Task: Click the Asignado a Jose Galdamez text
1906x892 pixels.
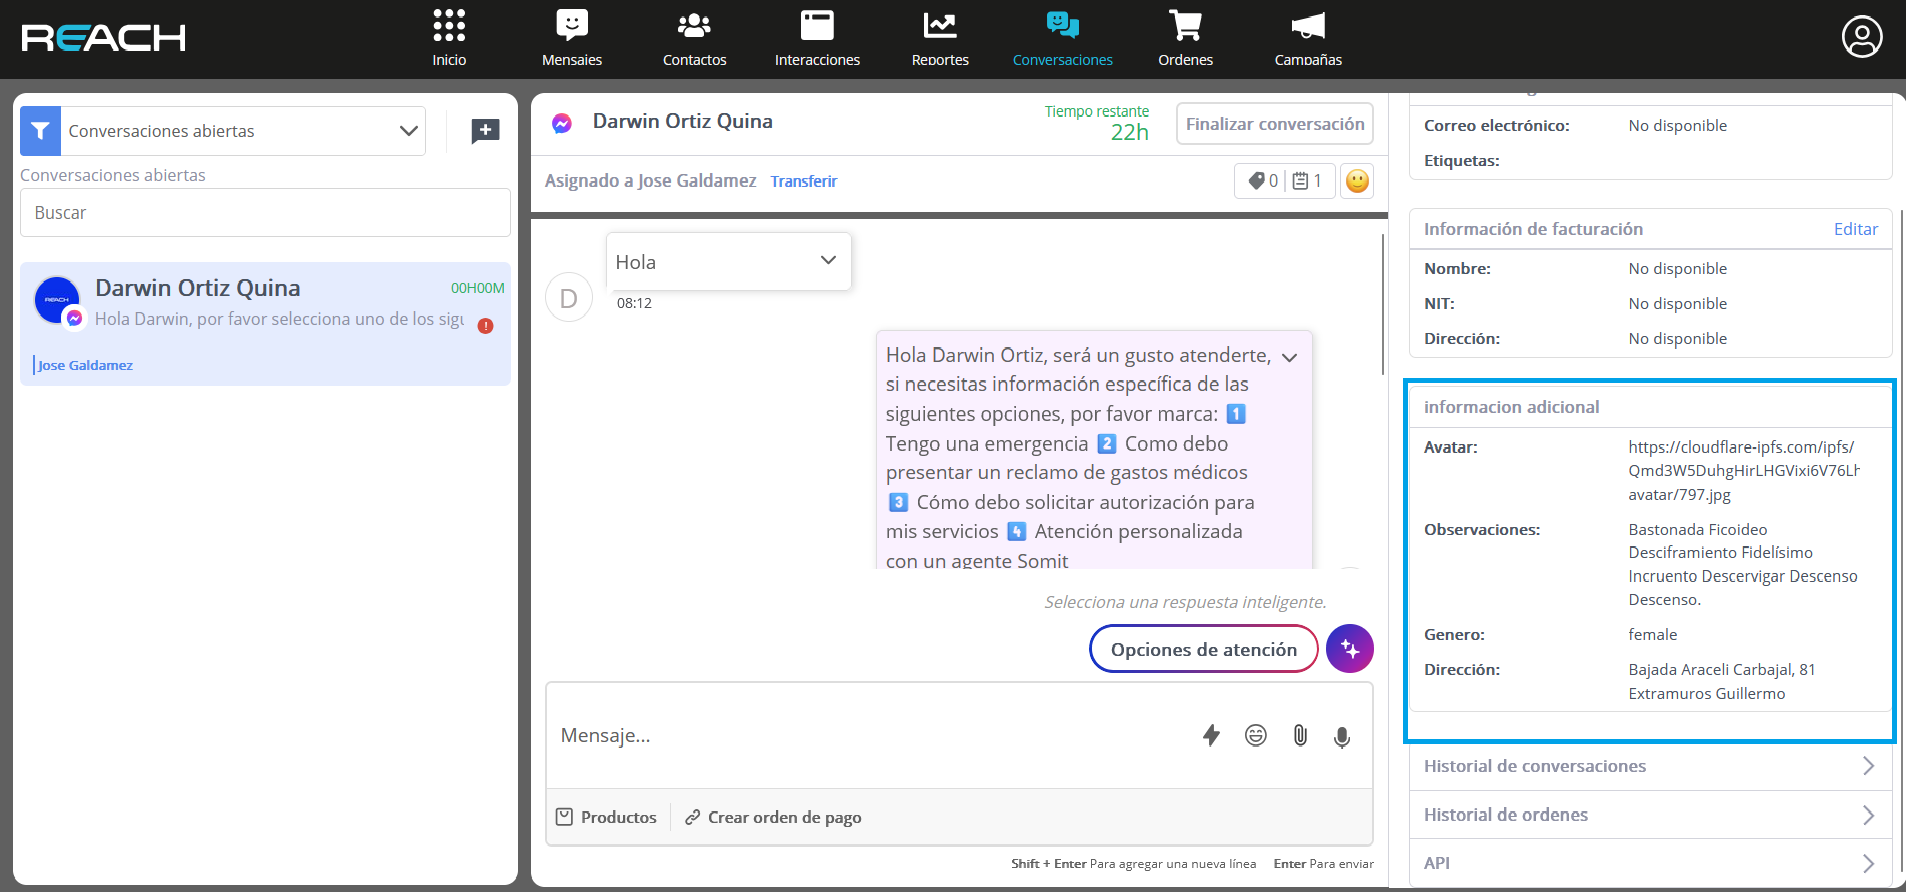Action: click(650, 181)
